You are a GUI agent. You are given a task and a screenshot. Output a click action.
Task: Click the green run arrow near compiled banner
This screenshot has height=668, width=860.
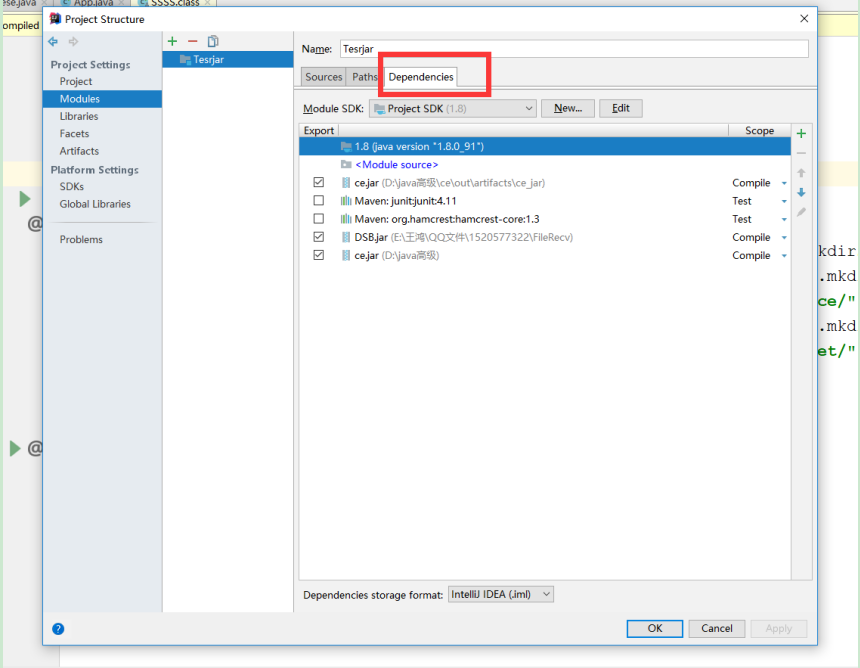point(25,199)
